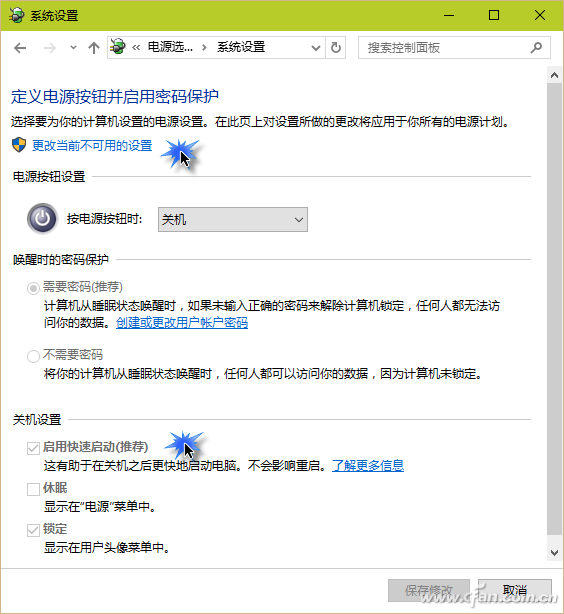Refresh the control panel page

(x=336, y=48)
